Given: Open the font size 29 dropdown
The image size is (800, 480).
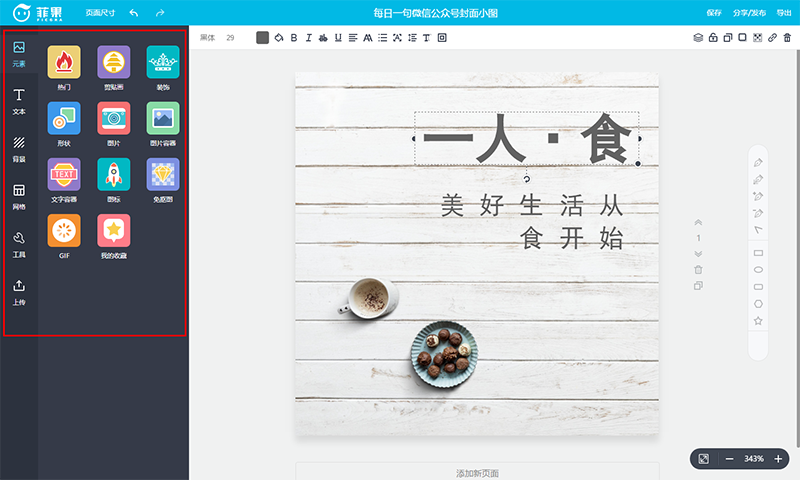Looking at the screenshot, I should point(230,38).
